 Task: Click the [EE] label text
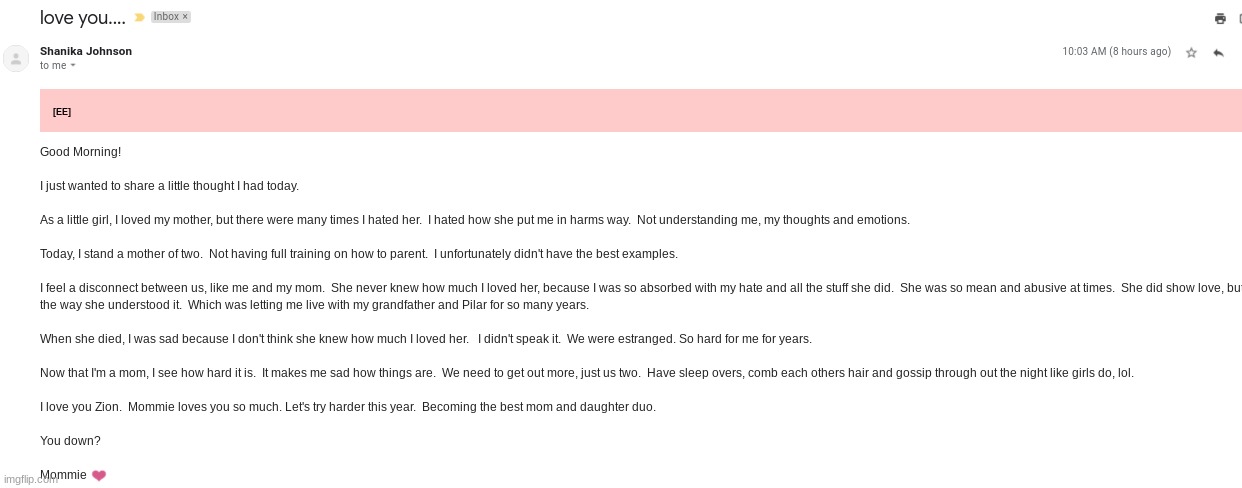pyautogui.click(x=62, y=112)
